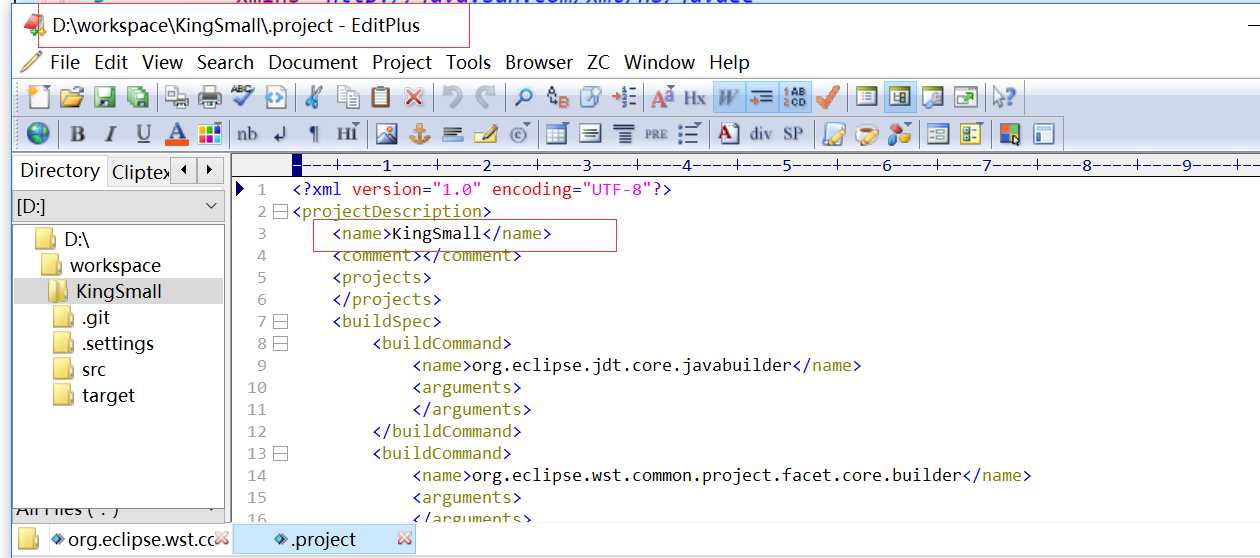Open the Project menu
Screen dimensions: 1260x558
402,62
